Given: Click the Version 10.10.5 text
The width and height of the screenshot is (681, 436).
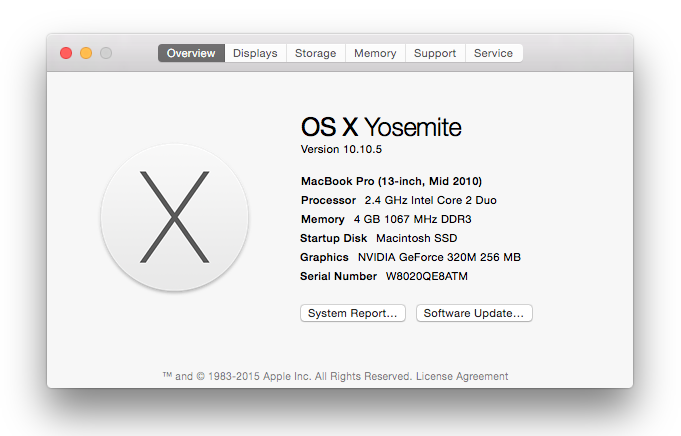Looking at the screenshot, I should [x=341, y=149].
